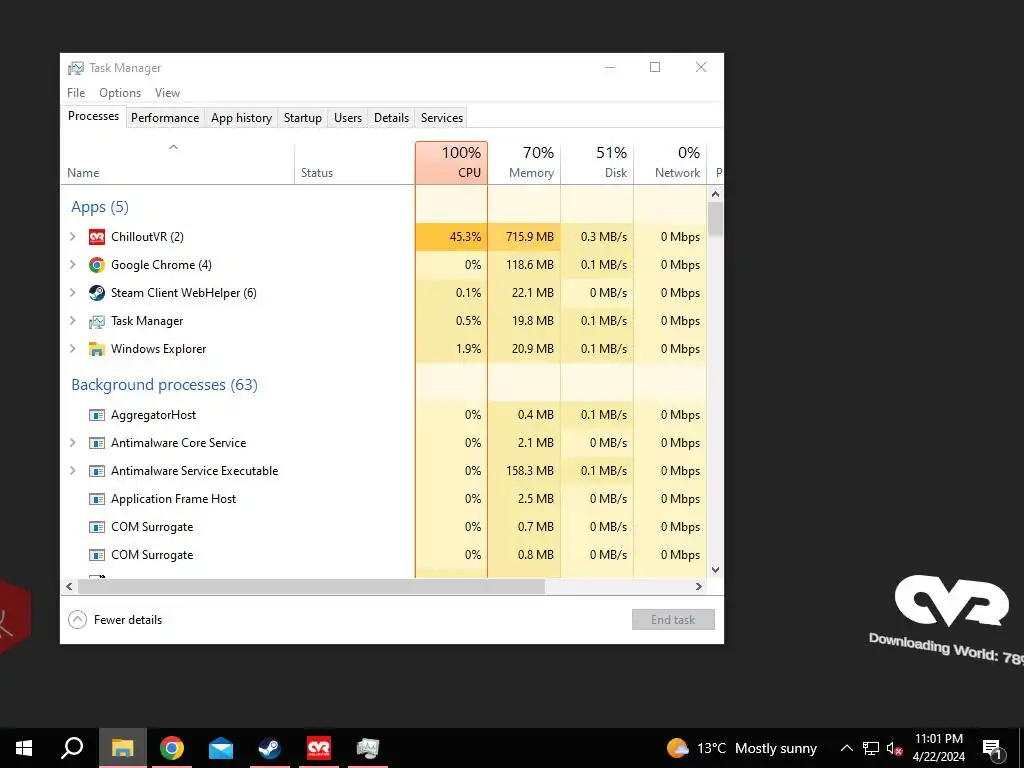
Task: Click the End task button
Action: tap(673, 619)
